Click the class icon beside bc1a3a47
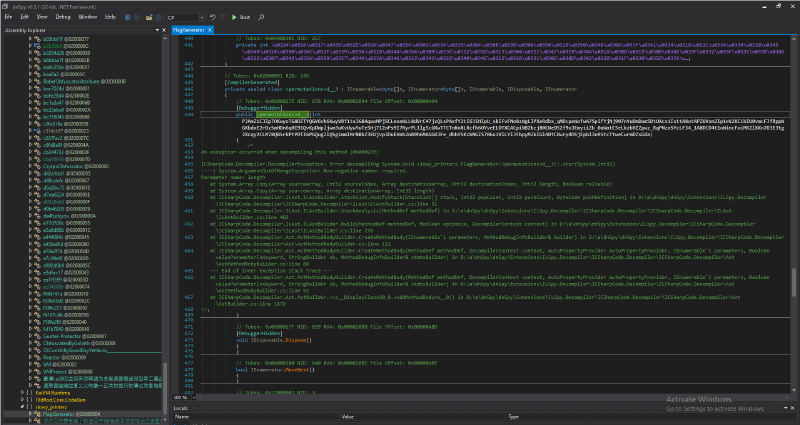800x425 pixels. pyautogui.click(x=37, y=103)
